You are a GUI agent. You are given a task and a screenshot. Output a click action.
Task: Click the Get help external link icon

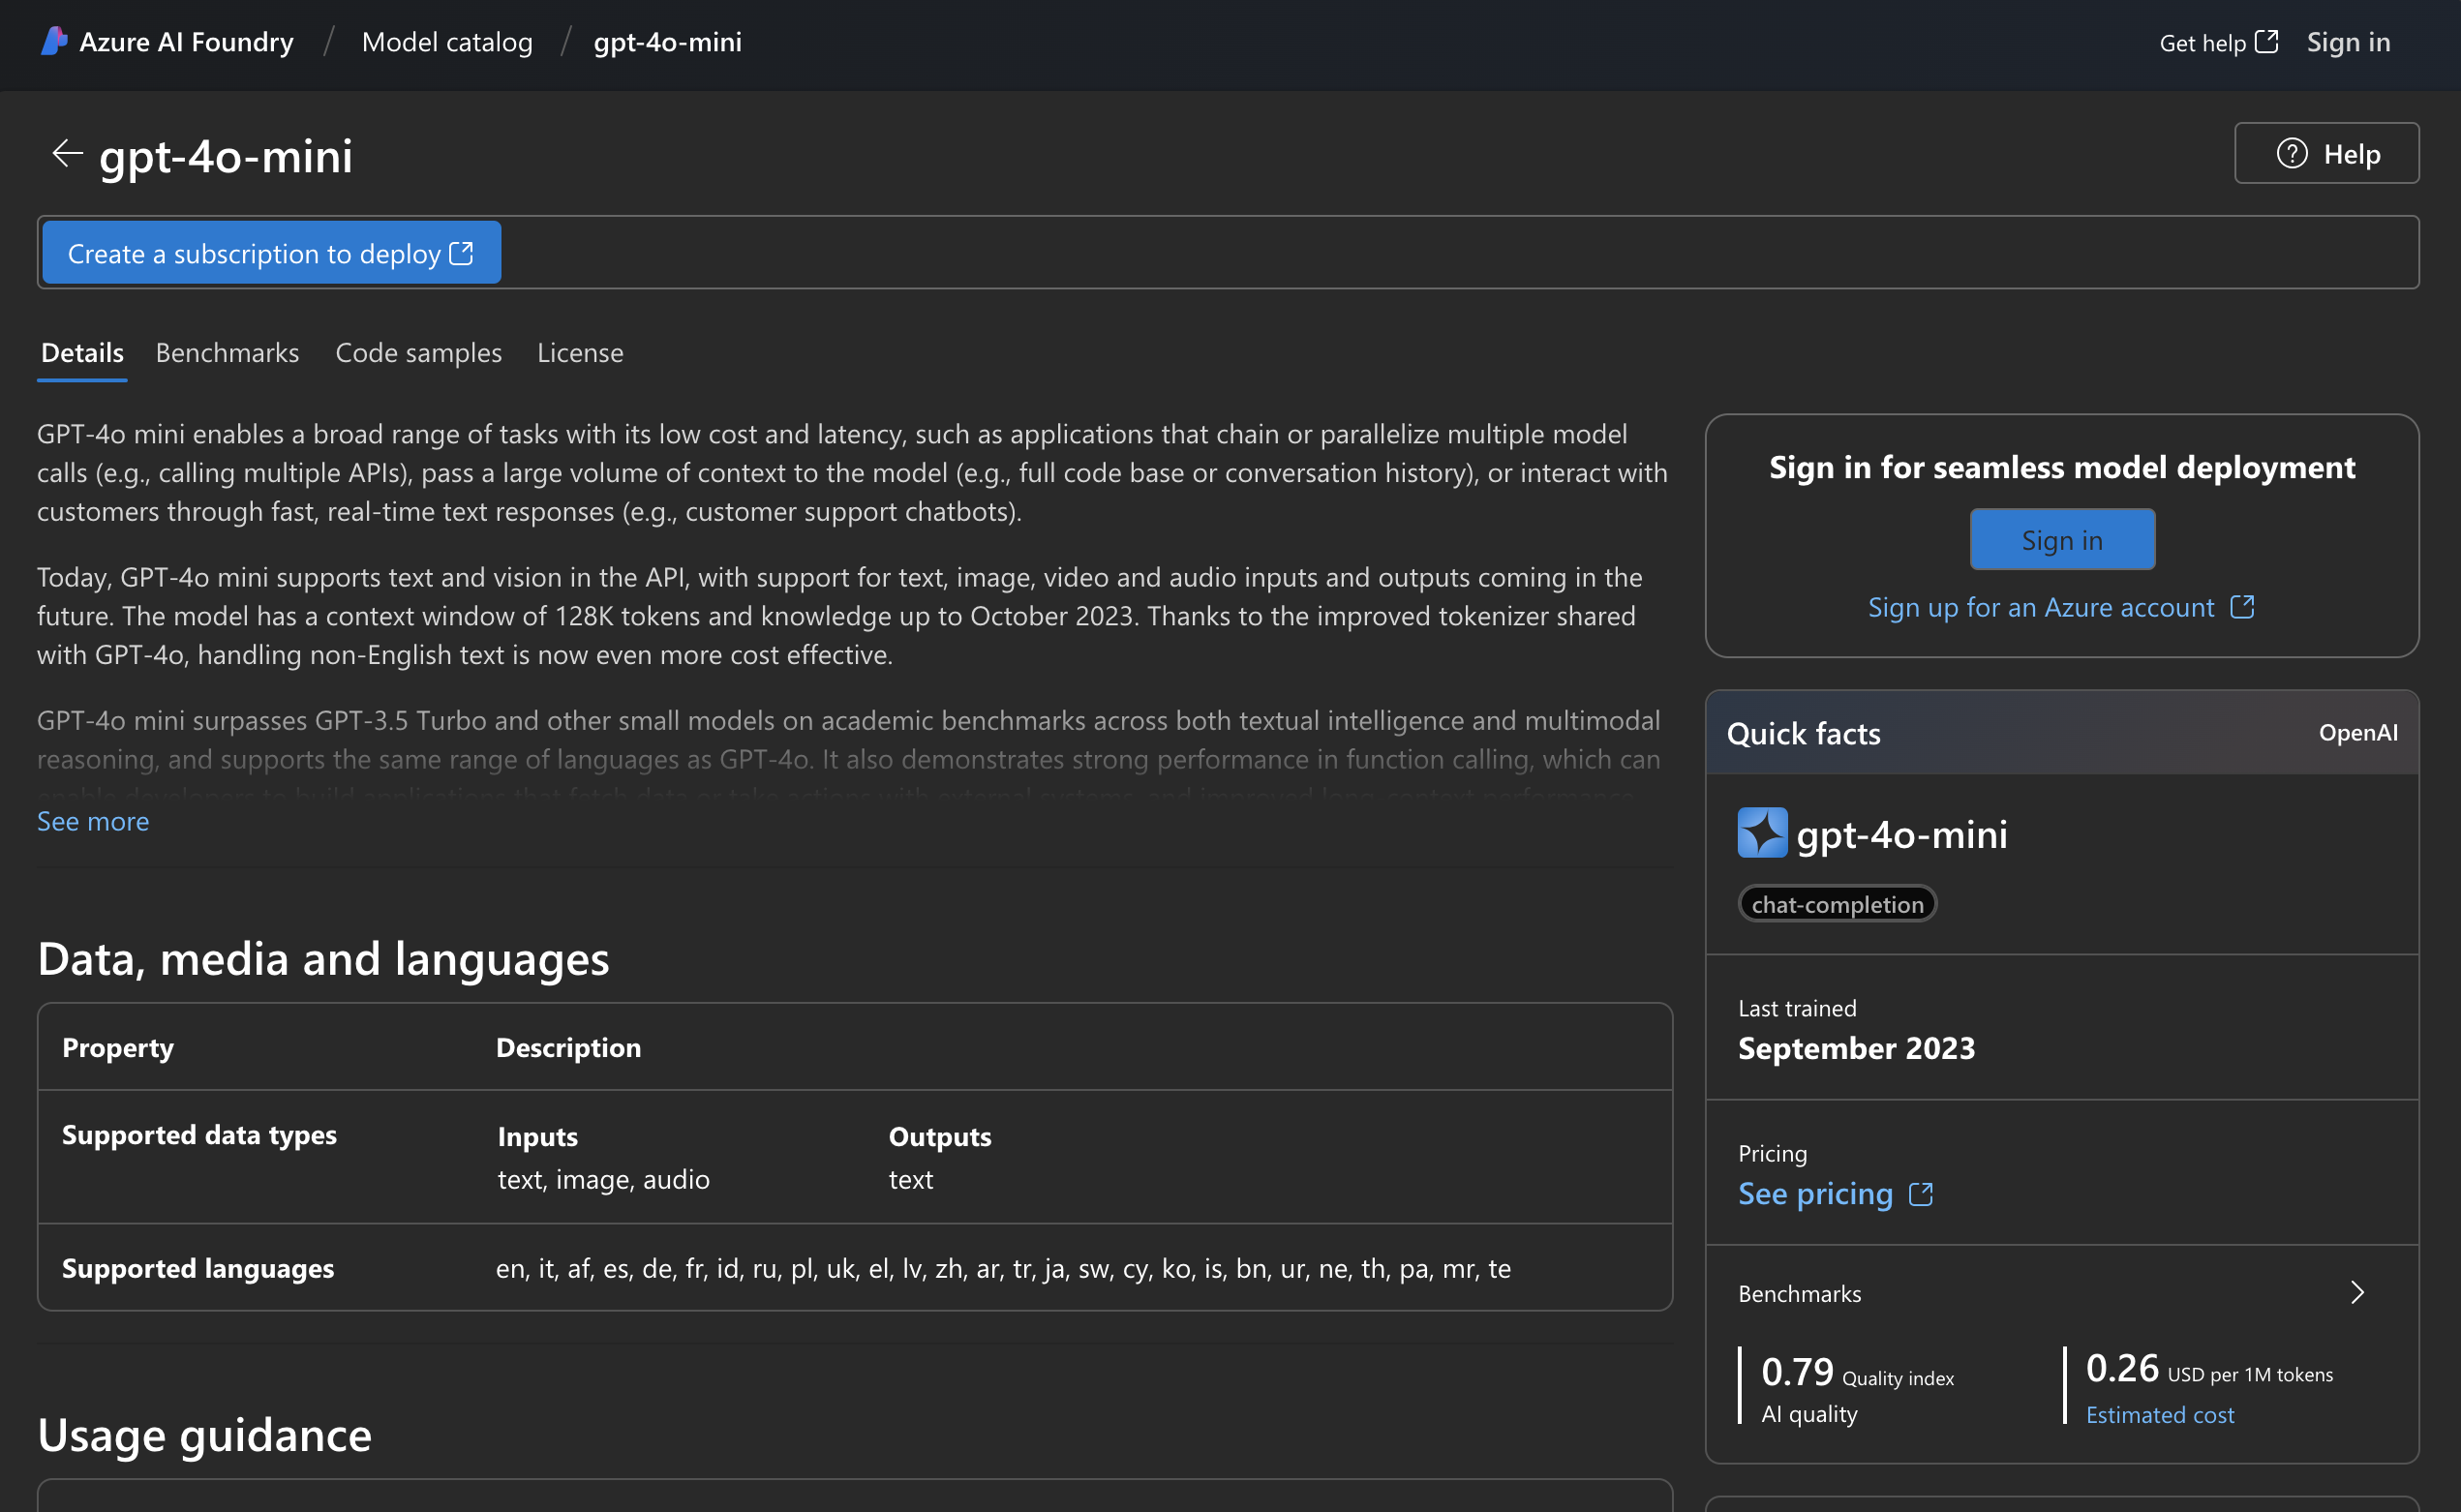[2267, 41]
